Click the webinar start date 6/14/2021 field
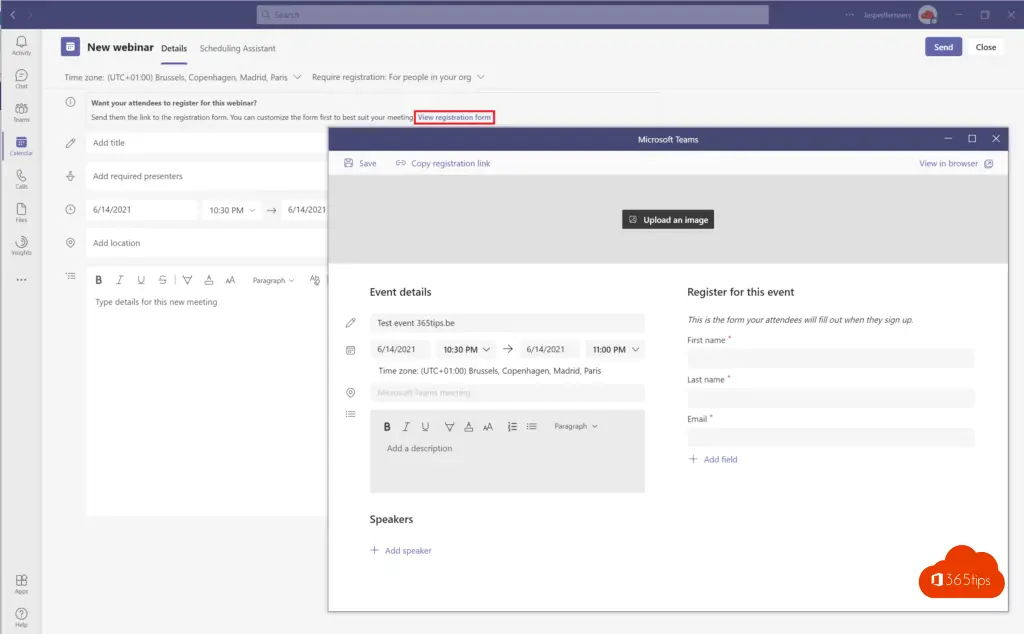This screenshot has width=1024, height=634. pyautogui.click(x=142, y=210)
